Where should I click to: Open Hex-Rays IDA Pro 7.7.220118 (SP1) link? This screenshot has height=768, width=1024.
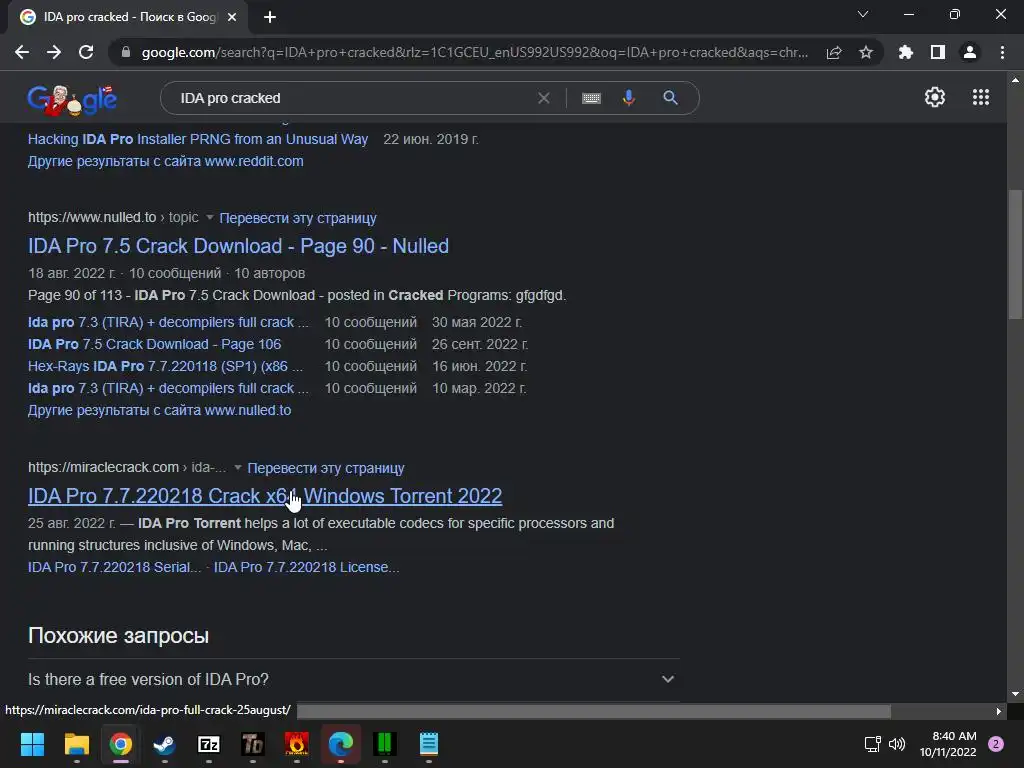165,366
